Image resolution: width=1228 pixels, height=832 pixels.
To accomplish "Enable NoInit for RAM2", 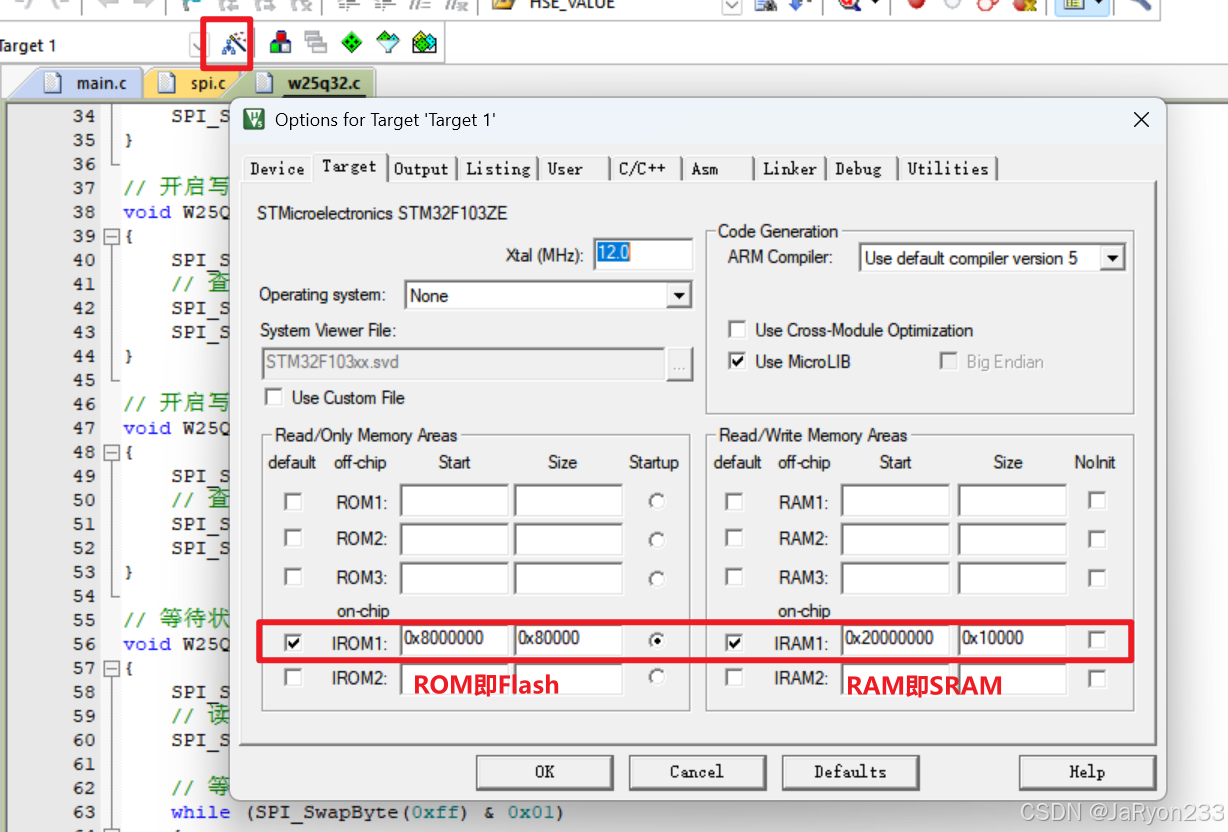I will click(1097, 538).
